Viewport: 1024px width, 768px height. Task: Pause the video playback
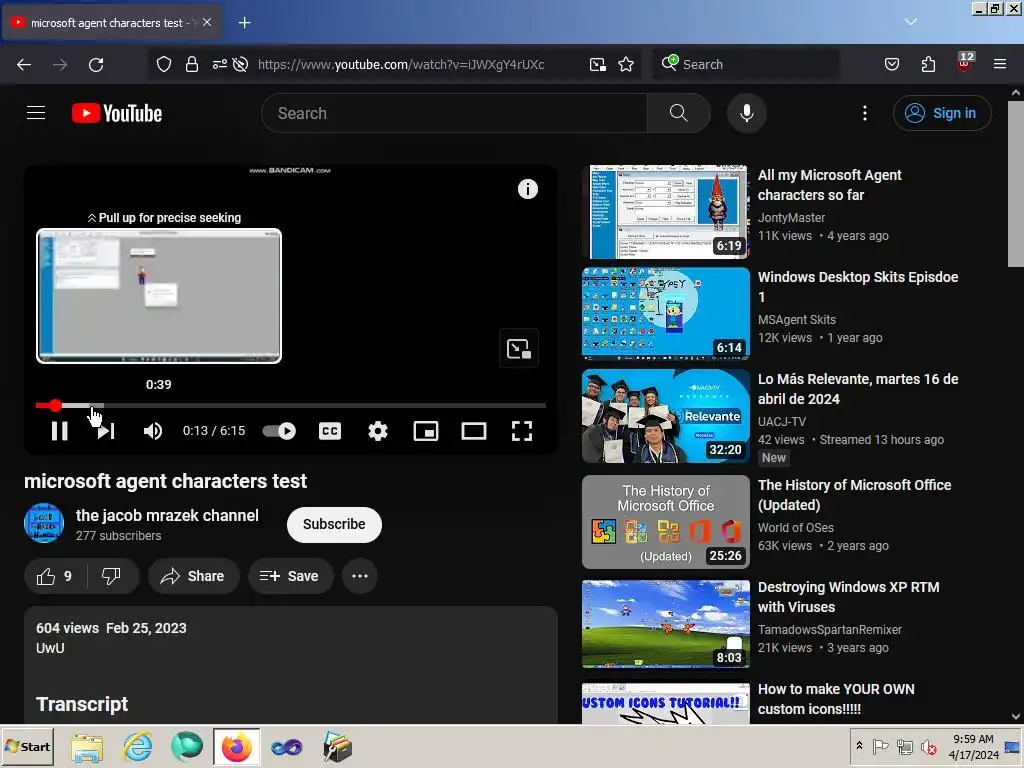click(x=59, y=431)
